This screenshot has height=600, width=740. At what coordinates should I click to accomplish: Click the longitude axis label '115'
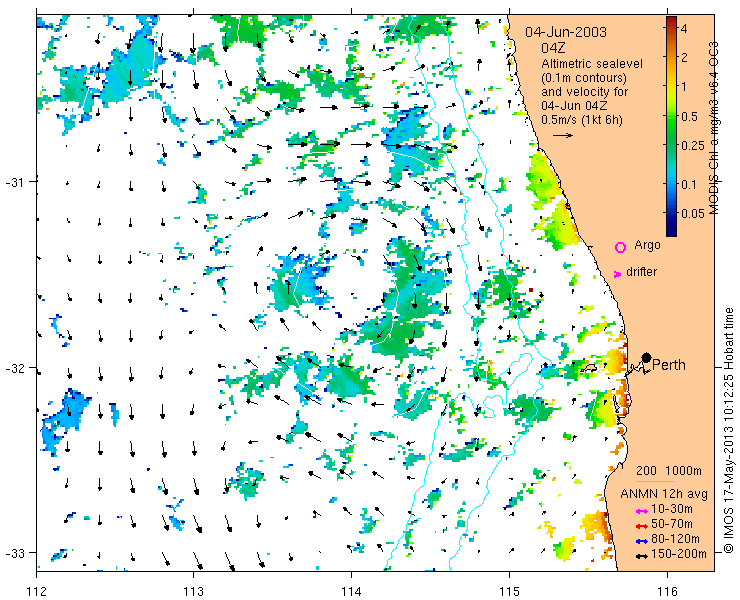[509, 591]
